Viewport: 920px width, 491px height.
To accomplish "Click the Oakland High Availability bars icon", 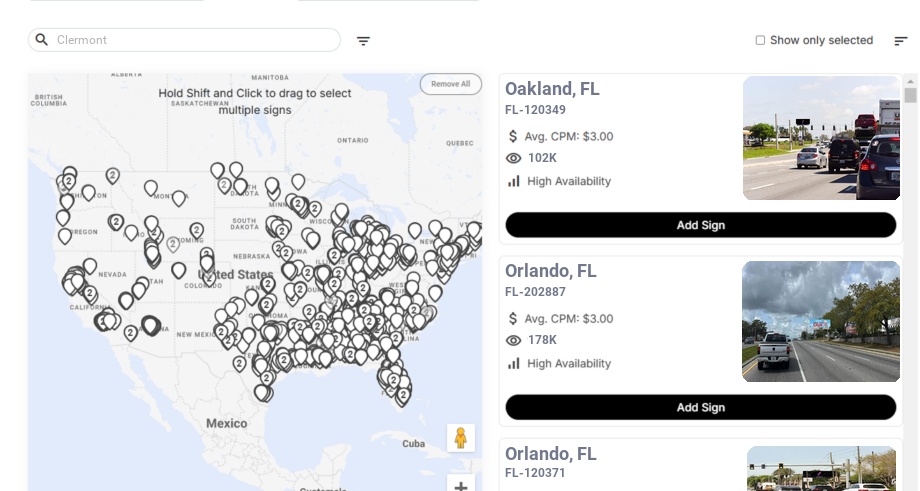I will coord(514,181).
